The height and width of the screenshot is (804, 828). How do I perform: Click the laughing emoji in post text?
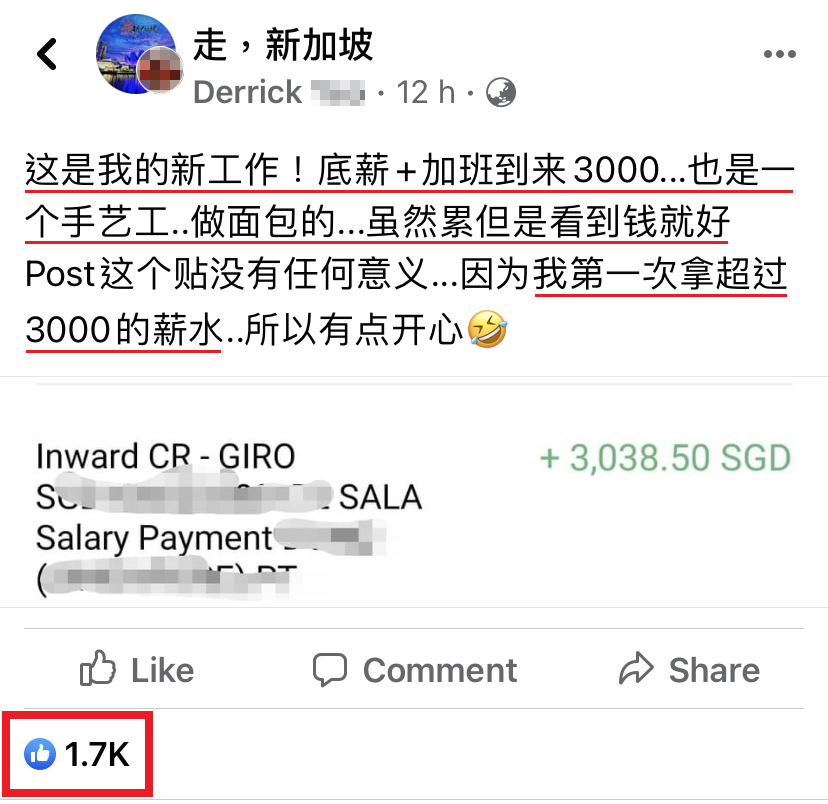pyautogui.click(x=487, y=329)
